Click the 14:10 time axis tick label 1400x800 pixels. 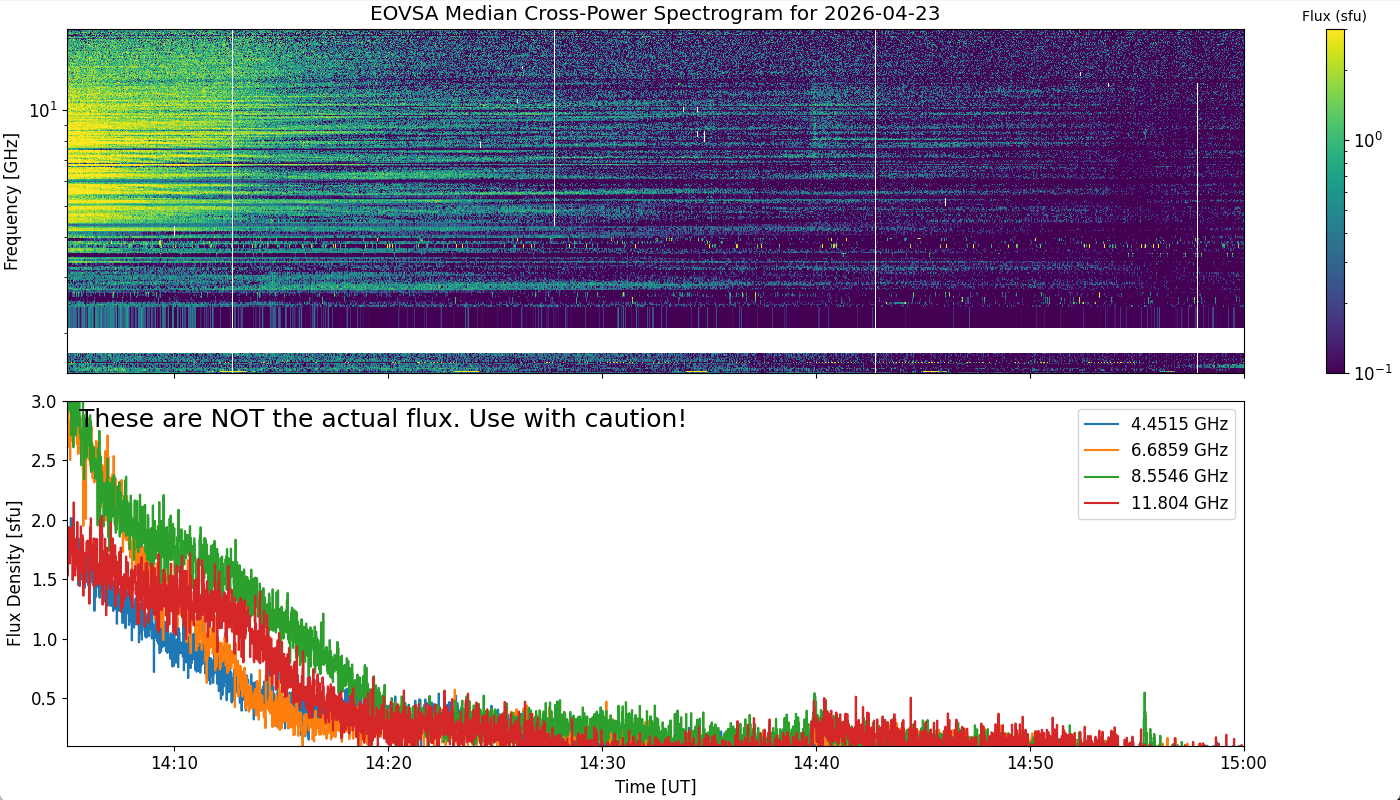(175, 764)
